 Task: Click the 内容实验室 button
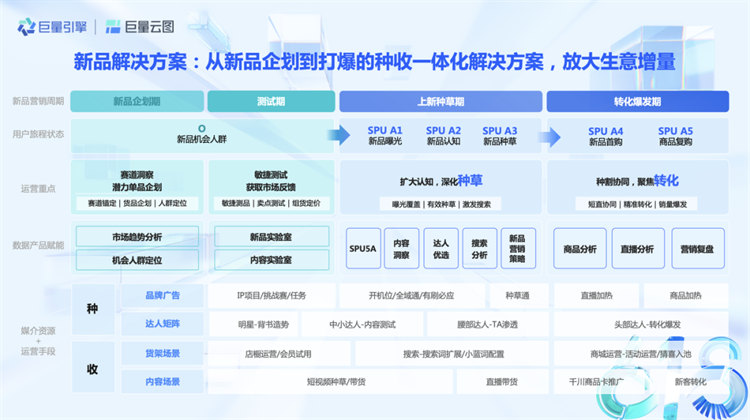pyautogui.click(x=270, y=259)
